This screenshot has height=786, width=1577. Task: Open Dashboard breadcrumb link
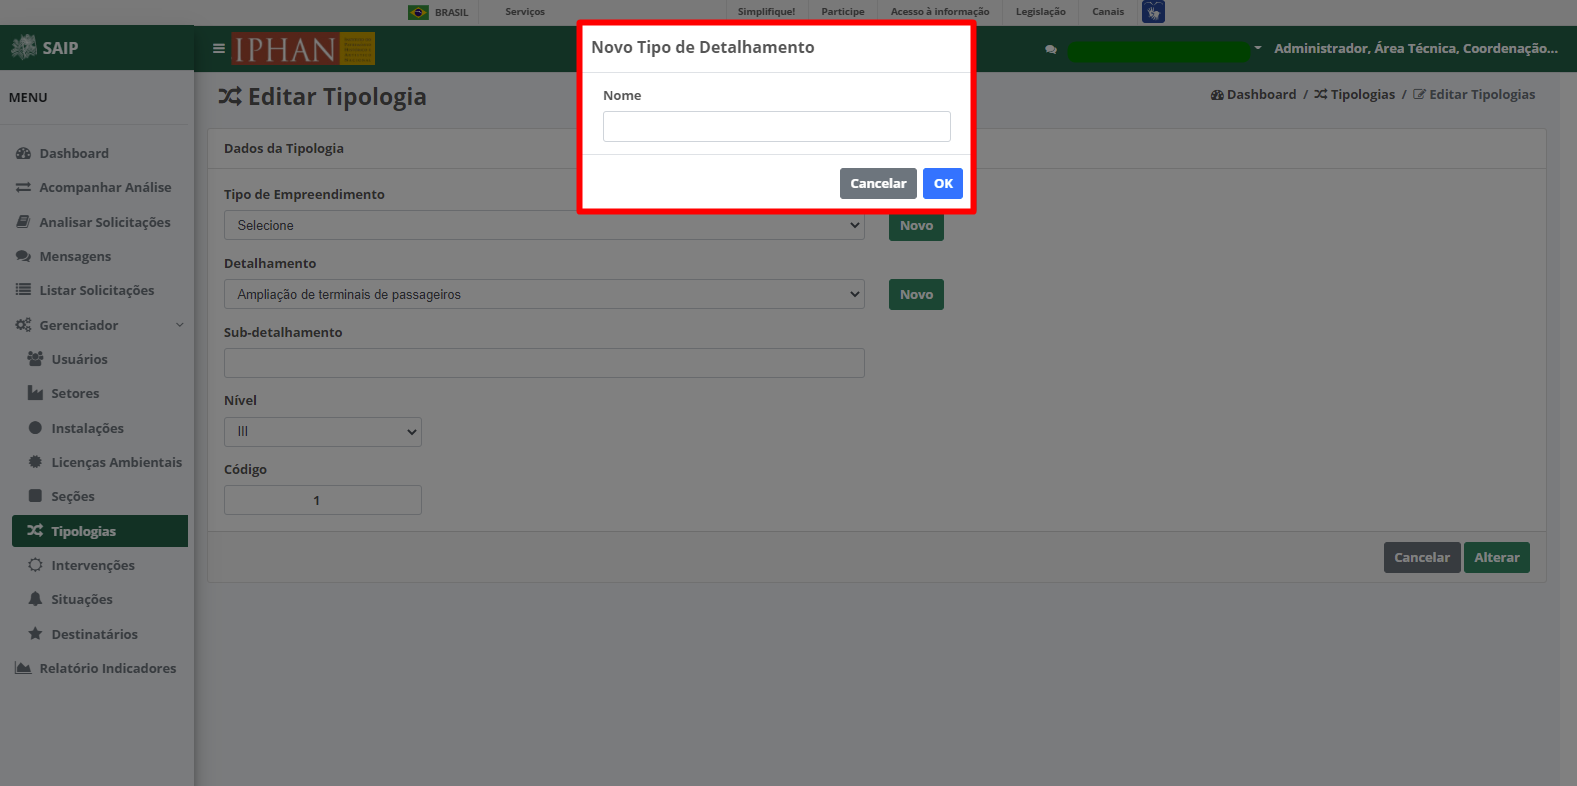(1261, 95)
